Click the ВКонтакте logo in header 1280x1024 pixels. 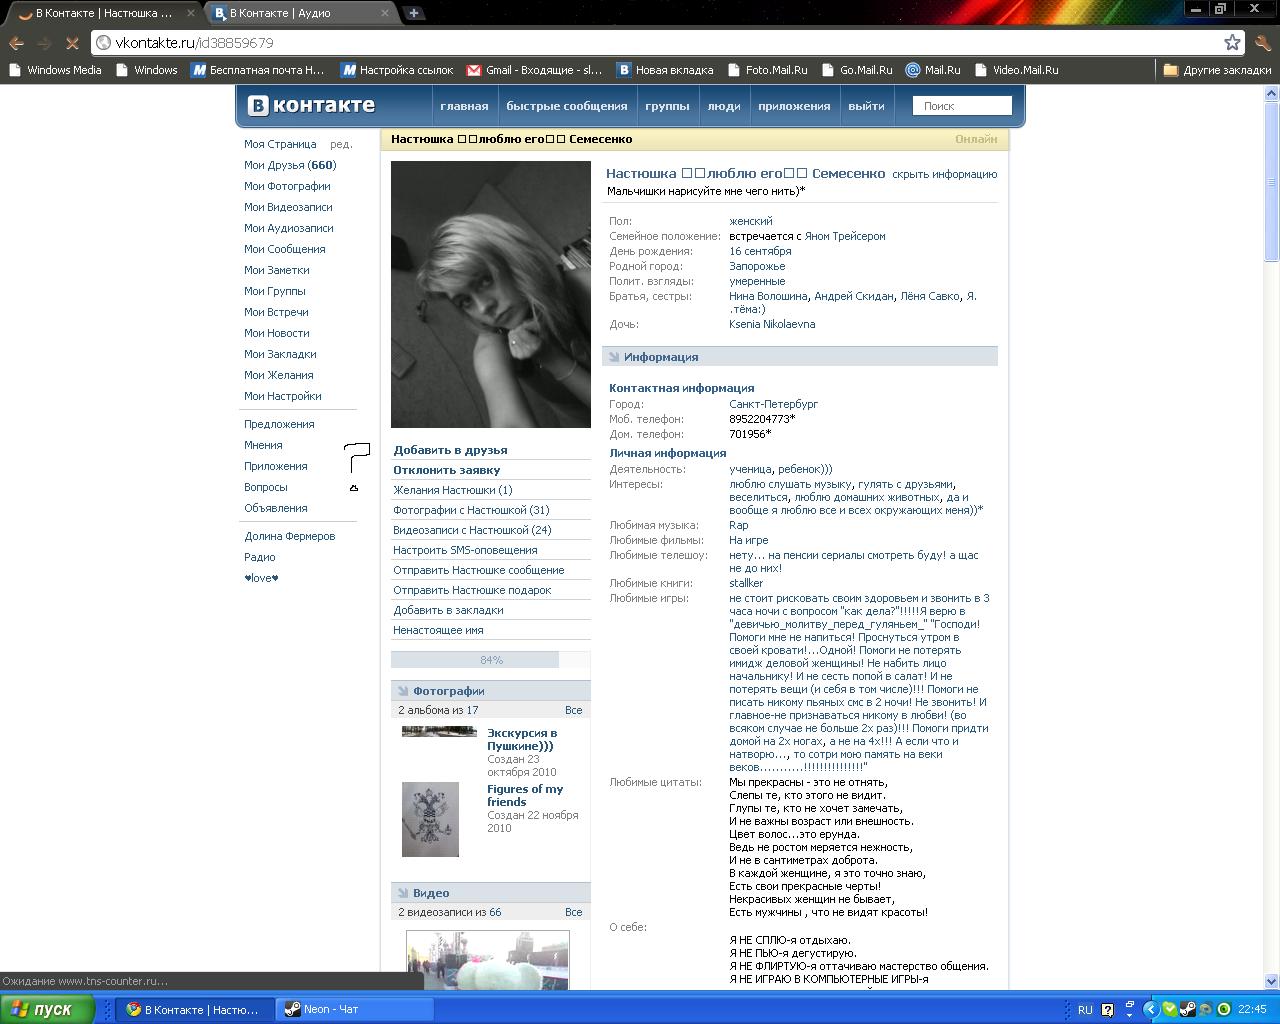[x=311, y=105]
